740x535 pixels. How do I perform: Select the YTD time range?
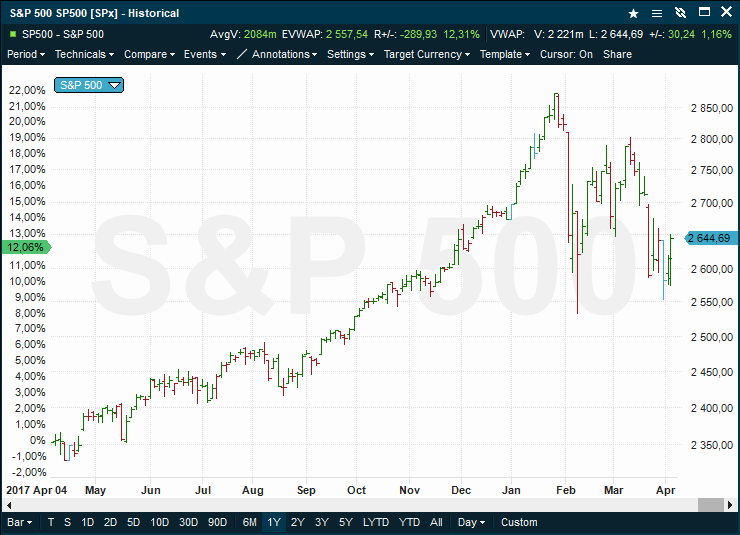(409, 522)
